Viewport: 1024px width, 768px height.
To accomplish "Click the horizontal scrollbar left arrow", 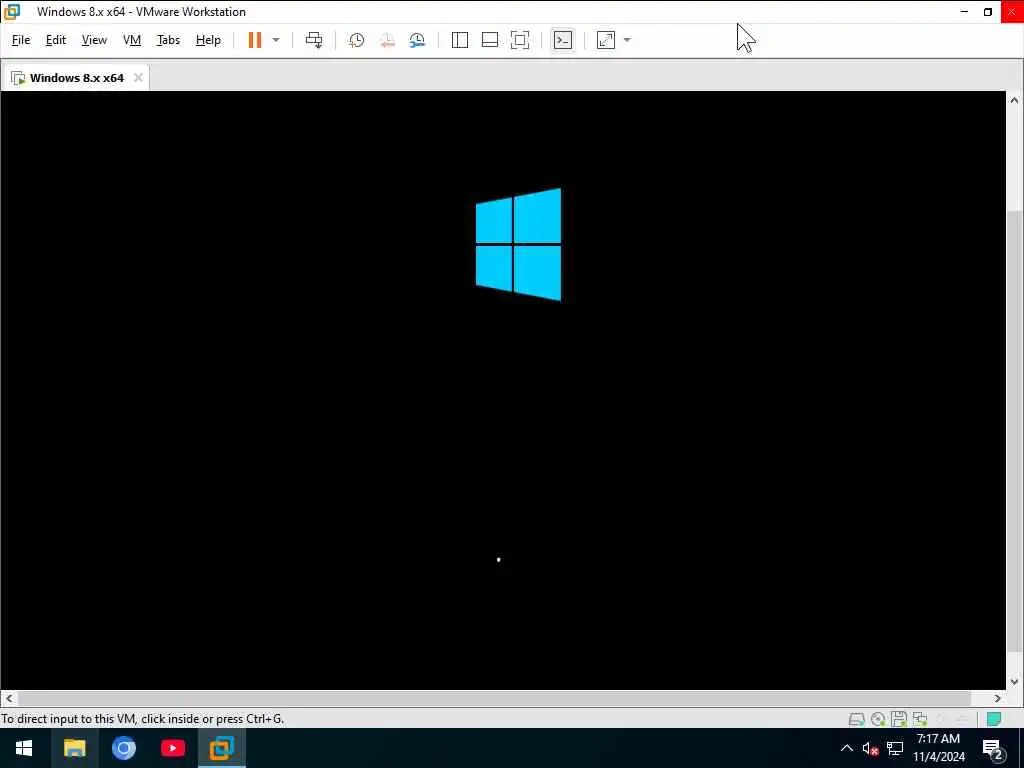I will (8, 698).
